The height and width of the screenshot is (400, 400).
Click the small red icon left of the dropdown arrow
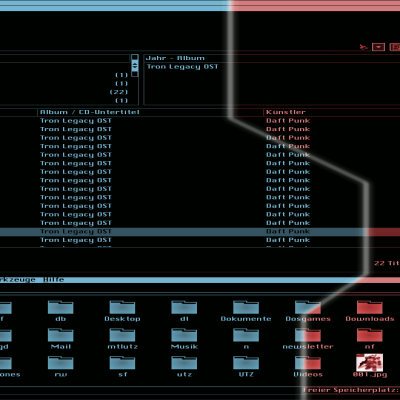point(364,47)
